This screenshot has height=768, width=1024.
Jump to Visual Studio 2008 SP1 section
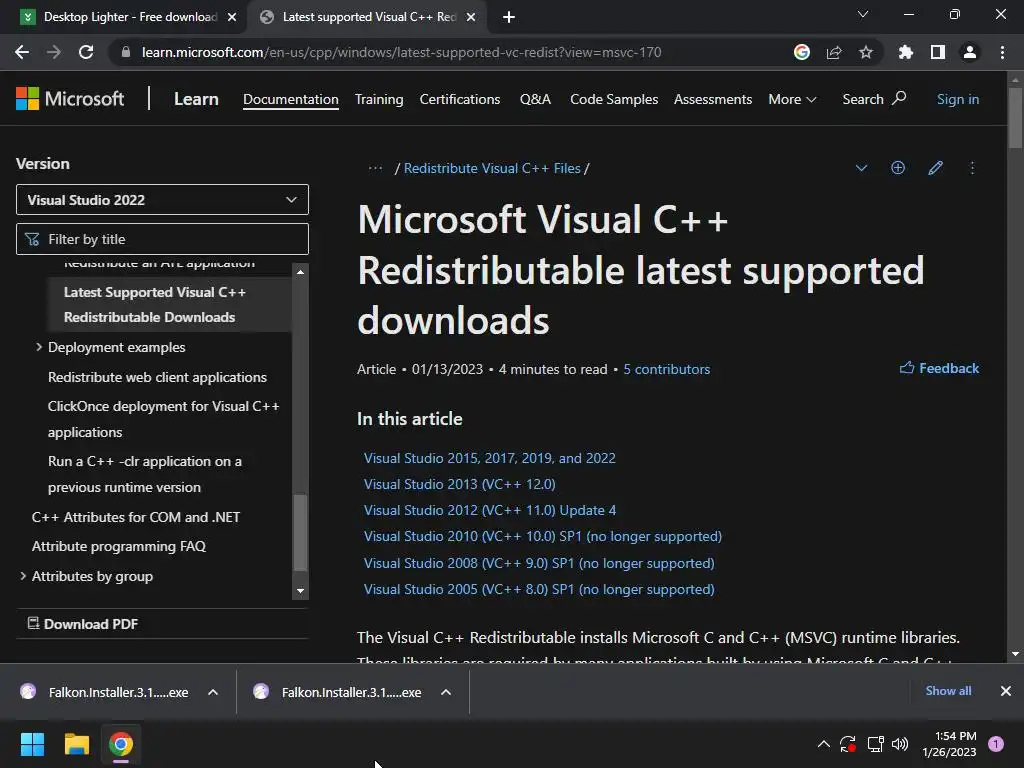[539, 563]
